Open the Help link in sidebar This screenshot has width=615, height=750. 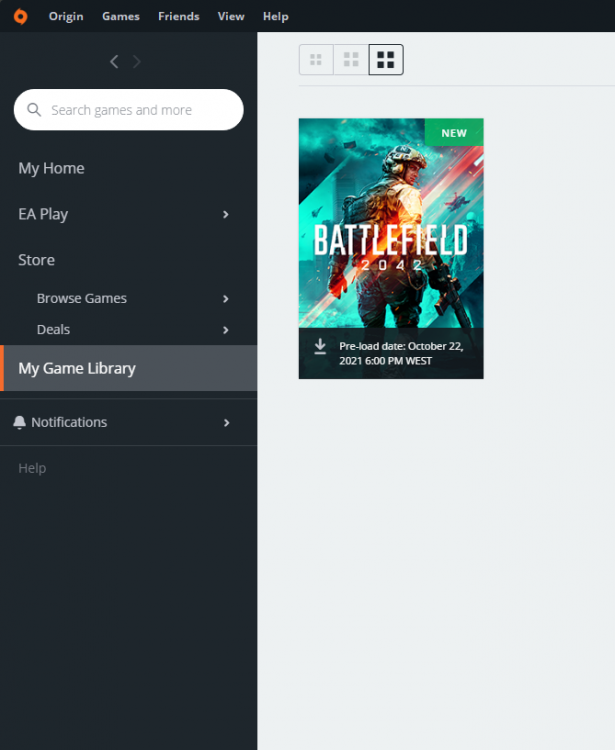[x=32, y=468]
